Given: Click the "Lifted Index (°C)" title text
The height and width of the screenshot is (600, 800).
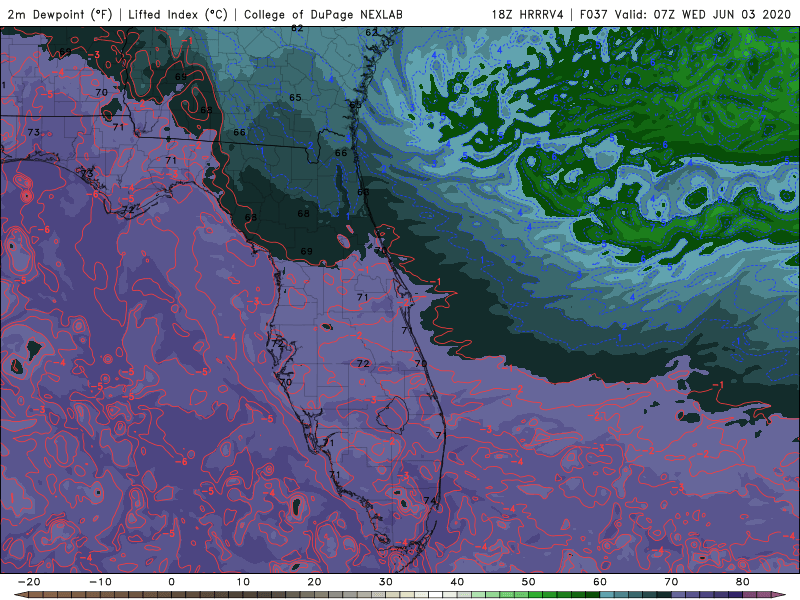Looking at the screenshot, I should (x=178, y=15).
